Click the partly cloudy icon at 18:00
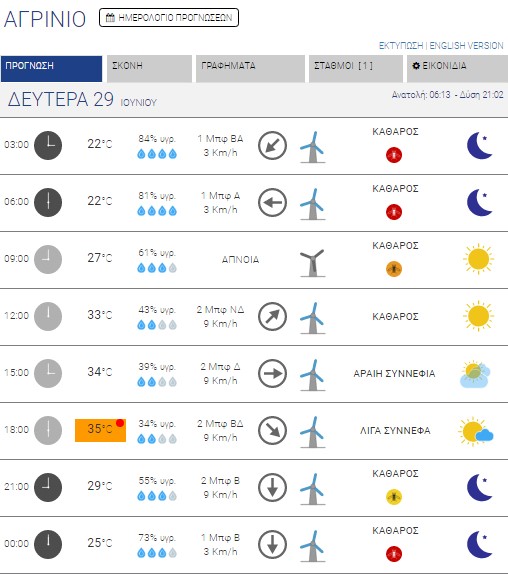This screenshot has height=574, width=508. [x=476, y=431]
